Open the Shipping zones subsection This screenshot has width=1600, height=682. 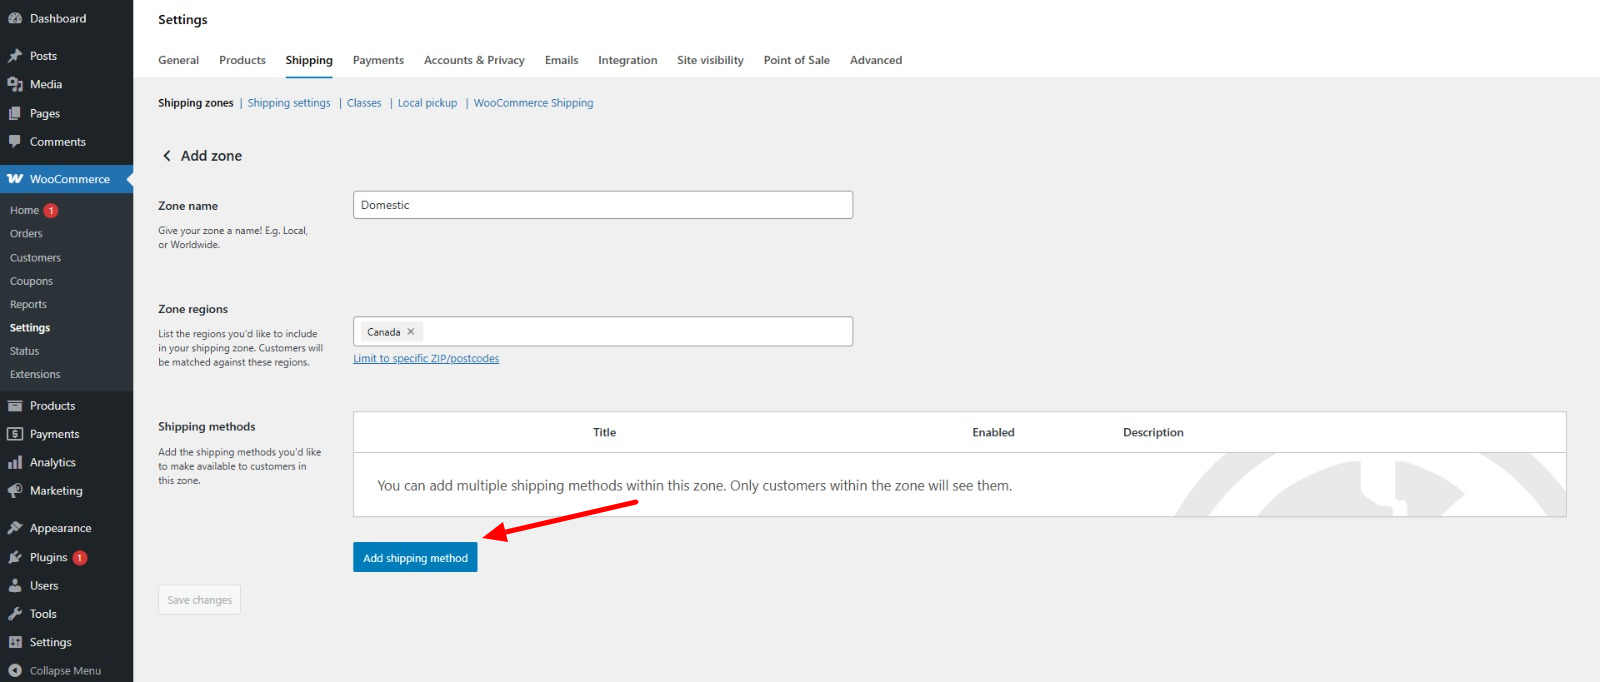196,103
